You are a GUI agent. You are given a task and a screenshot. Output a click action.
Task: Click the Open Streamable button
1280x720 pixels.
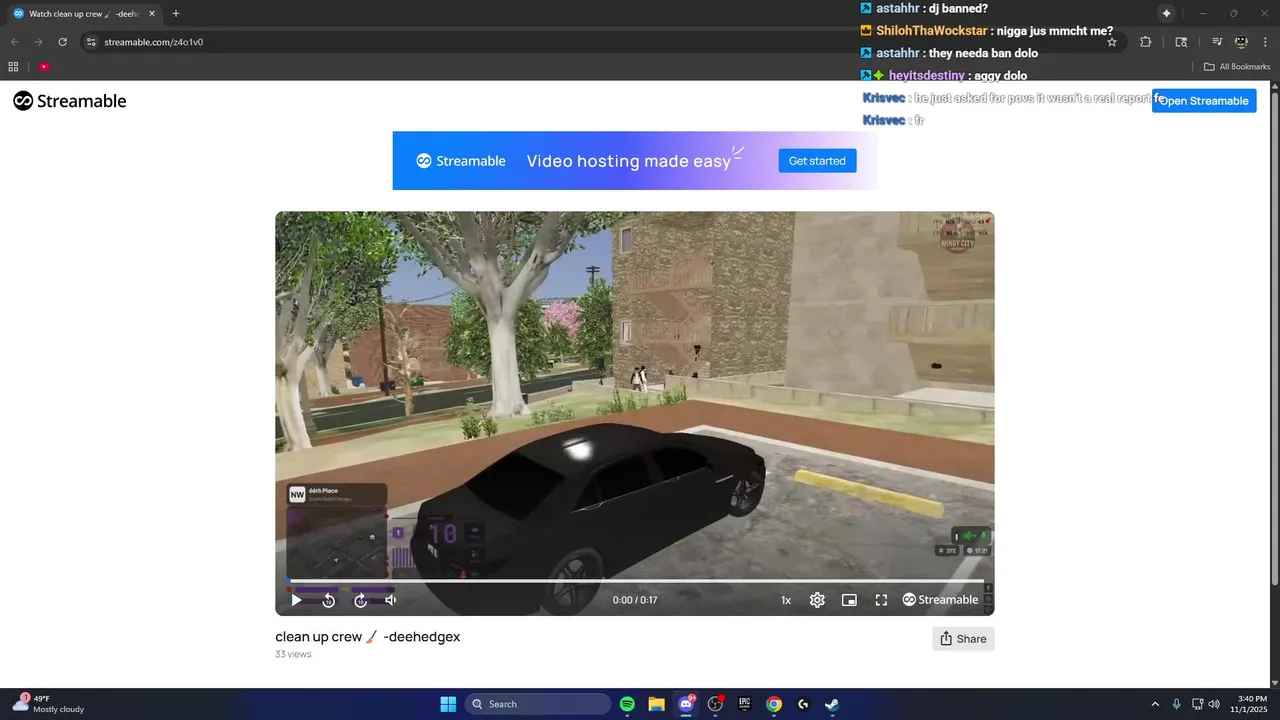[x=1204, y=101]
